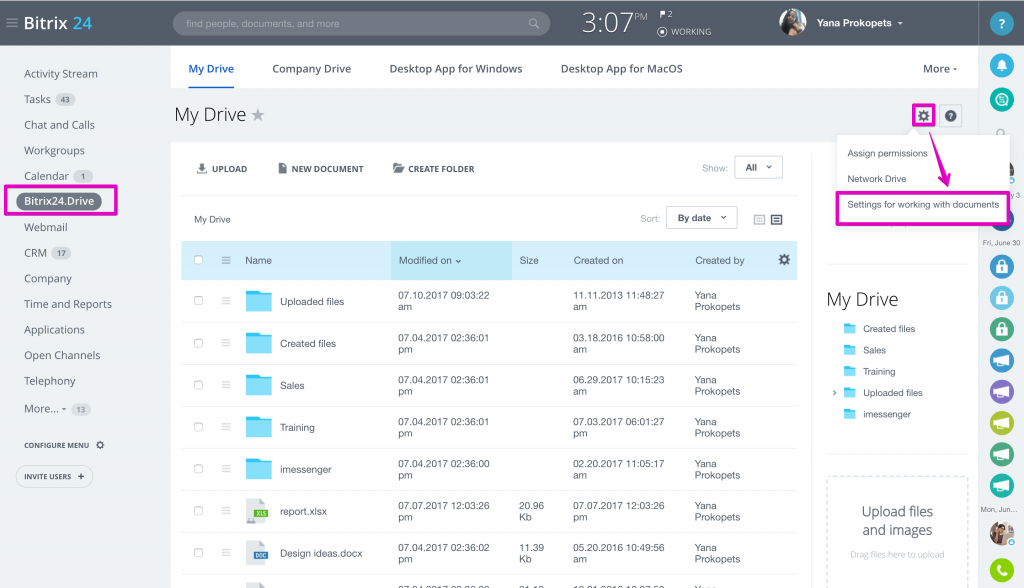Click the green padlock chat icon in sidebar
The width and height of the screenshot is (1024, 588).
coord(1001,329)
